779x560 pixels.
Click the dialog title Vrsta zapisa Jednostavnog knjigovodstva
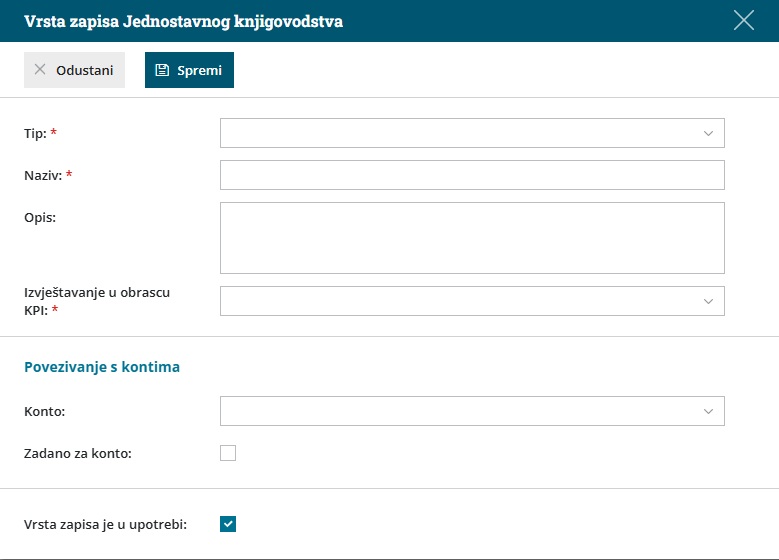(x=183, y=21)
